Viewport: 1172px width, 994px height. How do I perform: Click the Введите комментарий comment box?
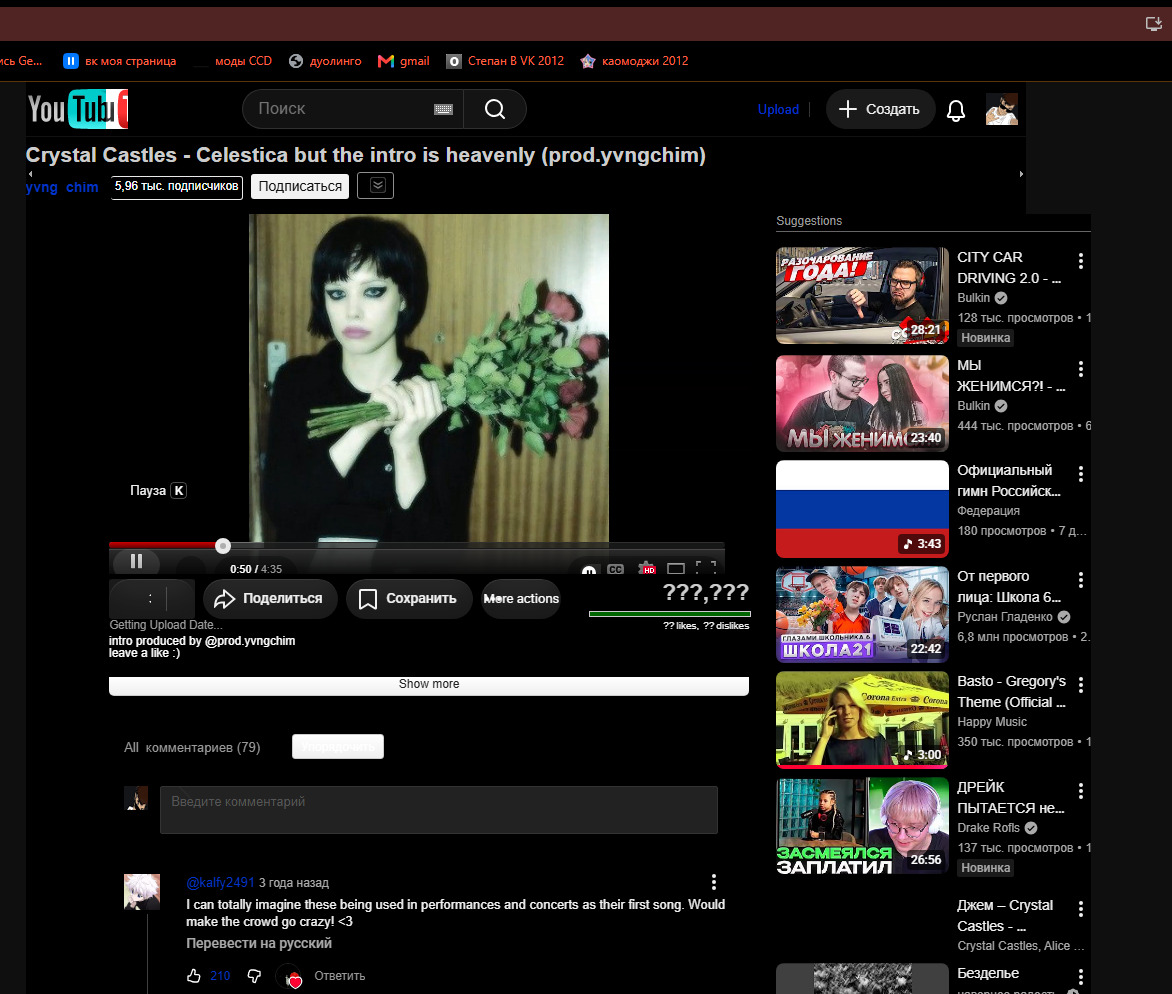pos(439,809)
